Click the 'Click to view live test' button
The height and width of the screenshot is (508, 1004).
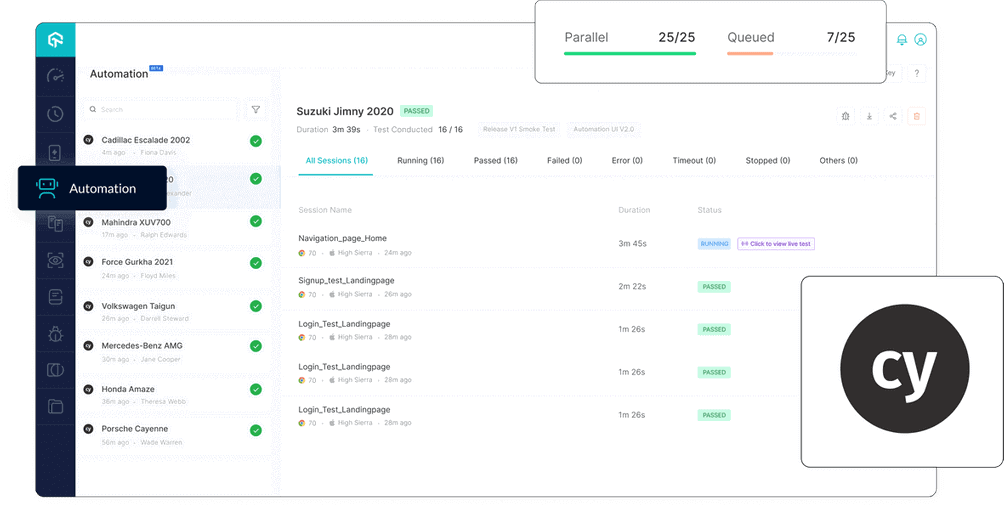776,243
